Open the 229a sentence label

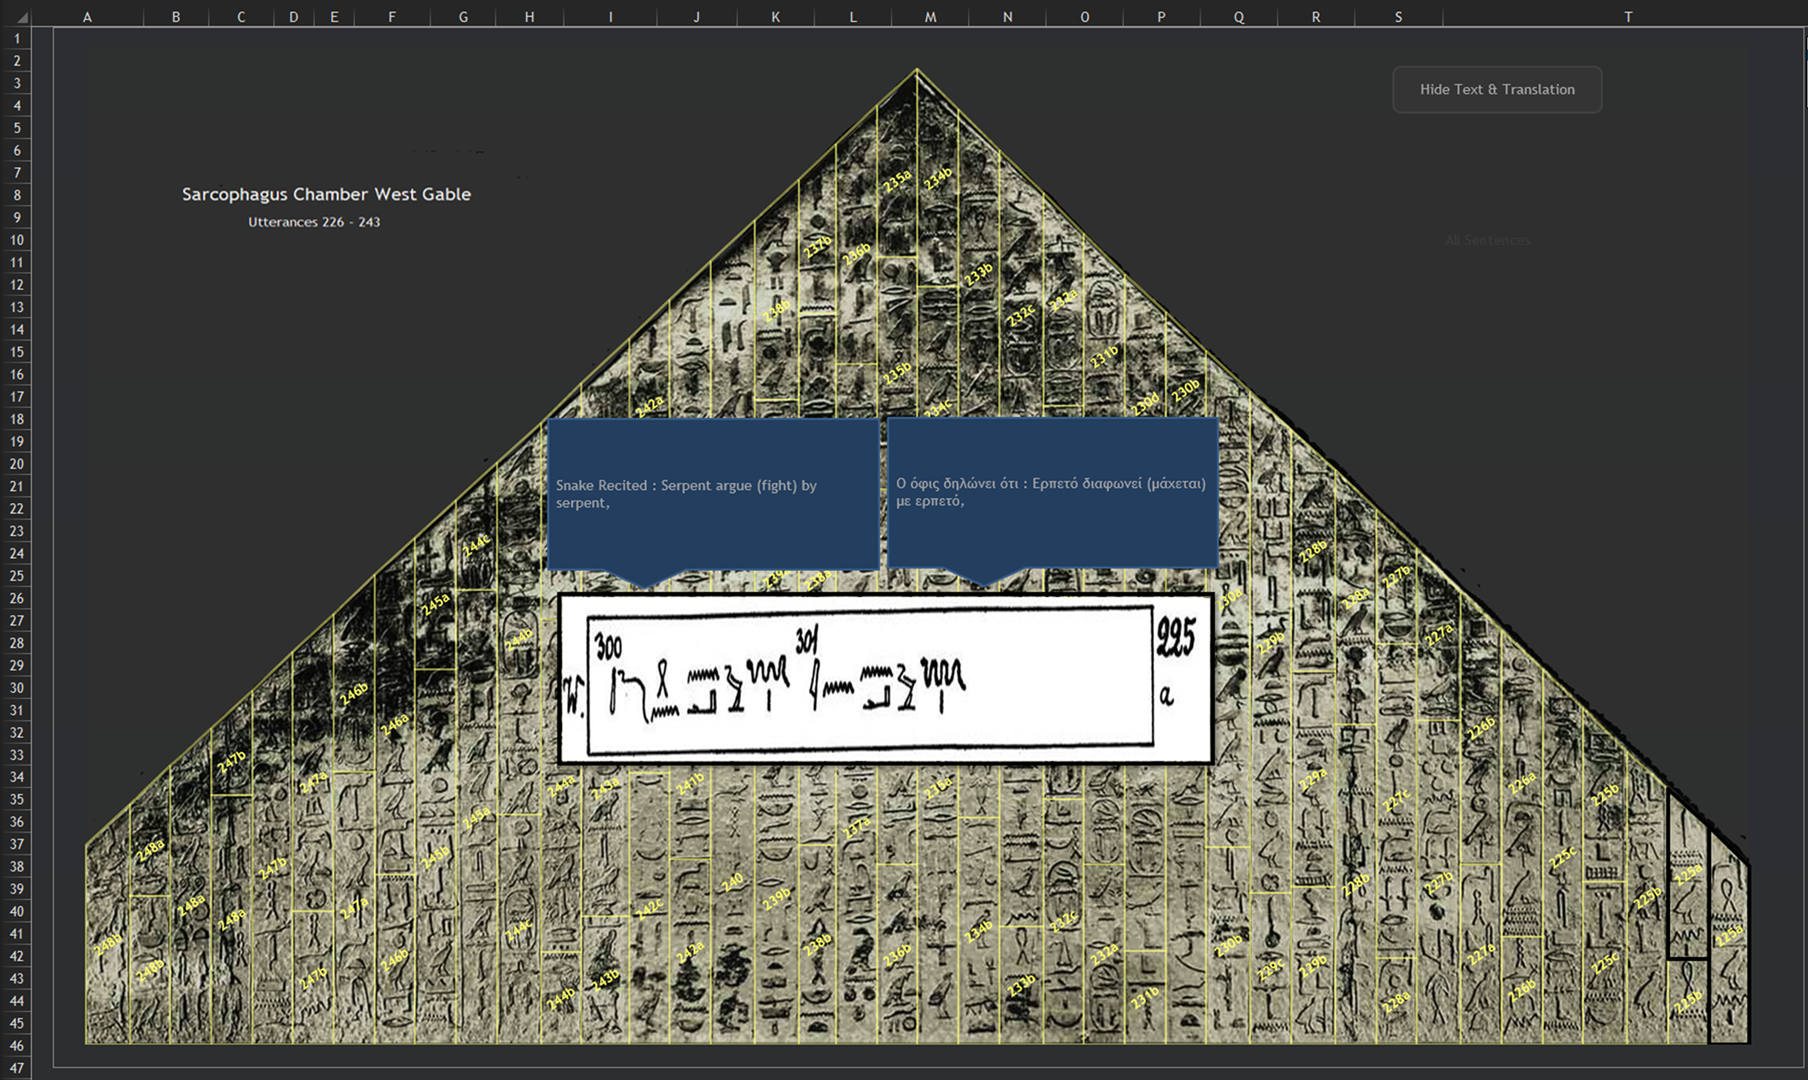pos(1313,778)
